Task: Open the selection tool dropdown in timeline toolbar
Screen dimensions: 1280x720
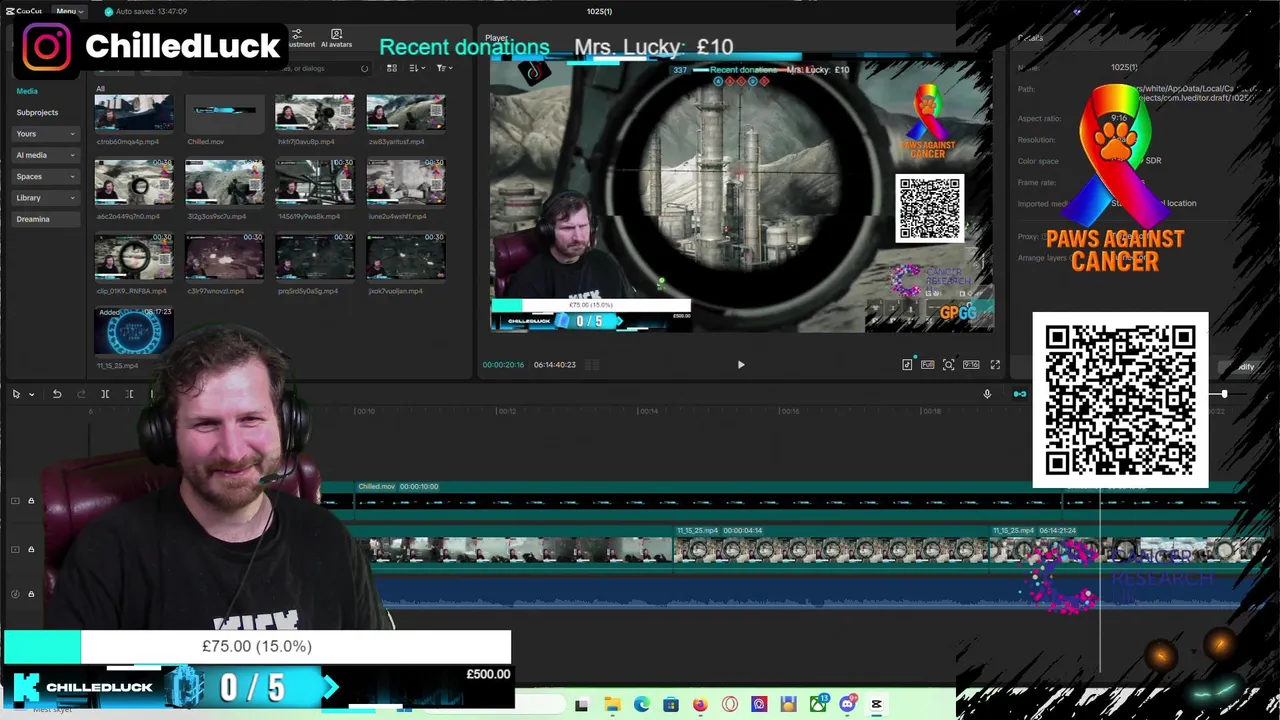Action: click(32, 394)
